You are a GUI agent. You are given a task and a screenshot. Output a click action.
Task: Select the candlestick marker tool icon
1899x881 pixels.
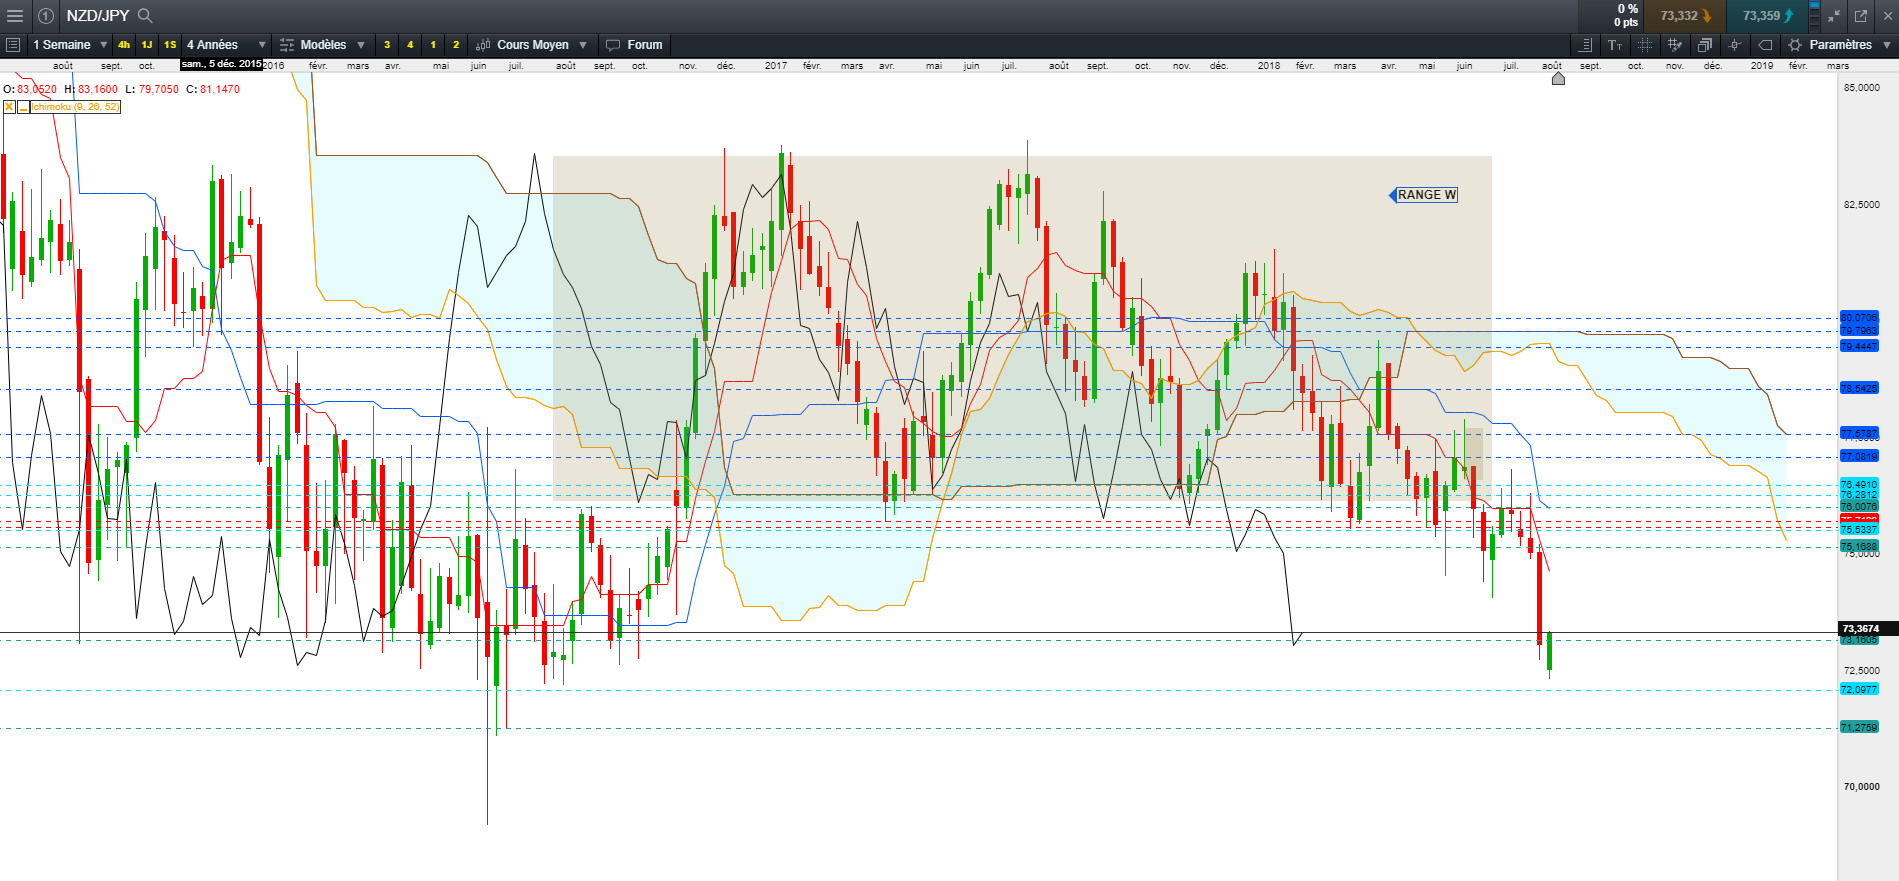click(x=1735, y=45)
